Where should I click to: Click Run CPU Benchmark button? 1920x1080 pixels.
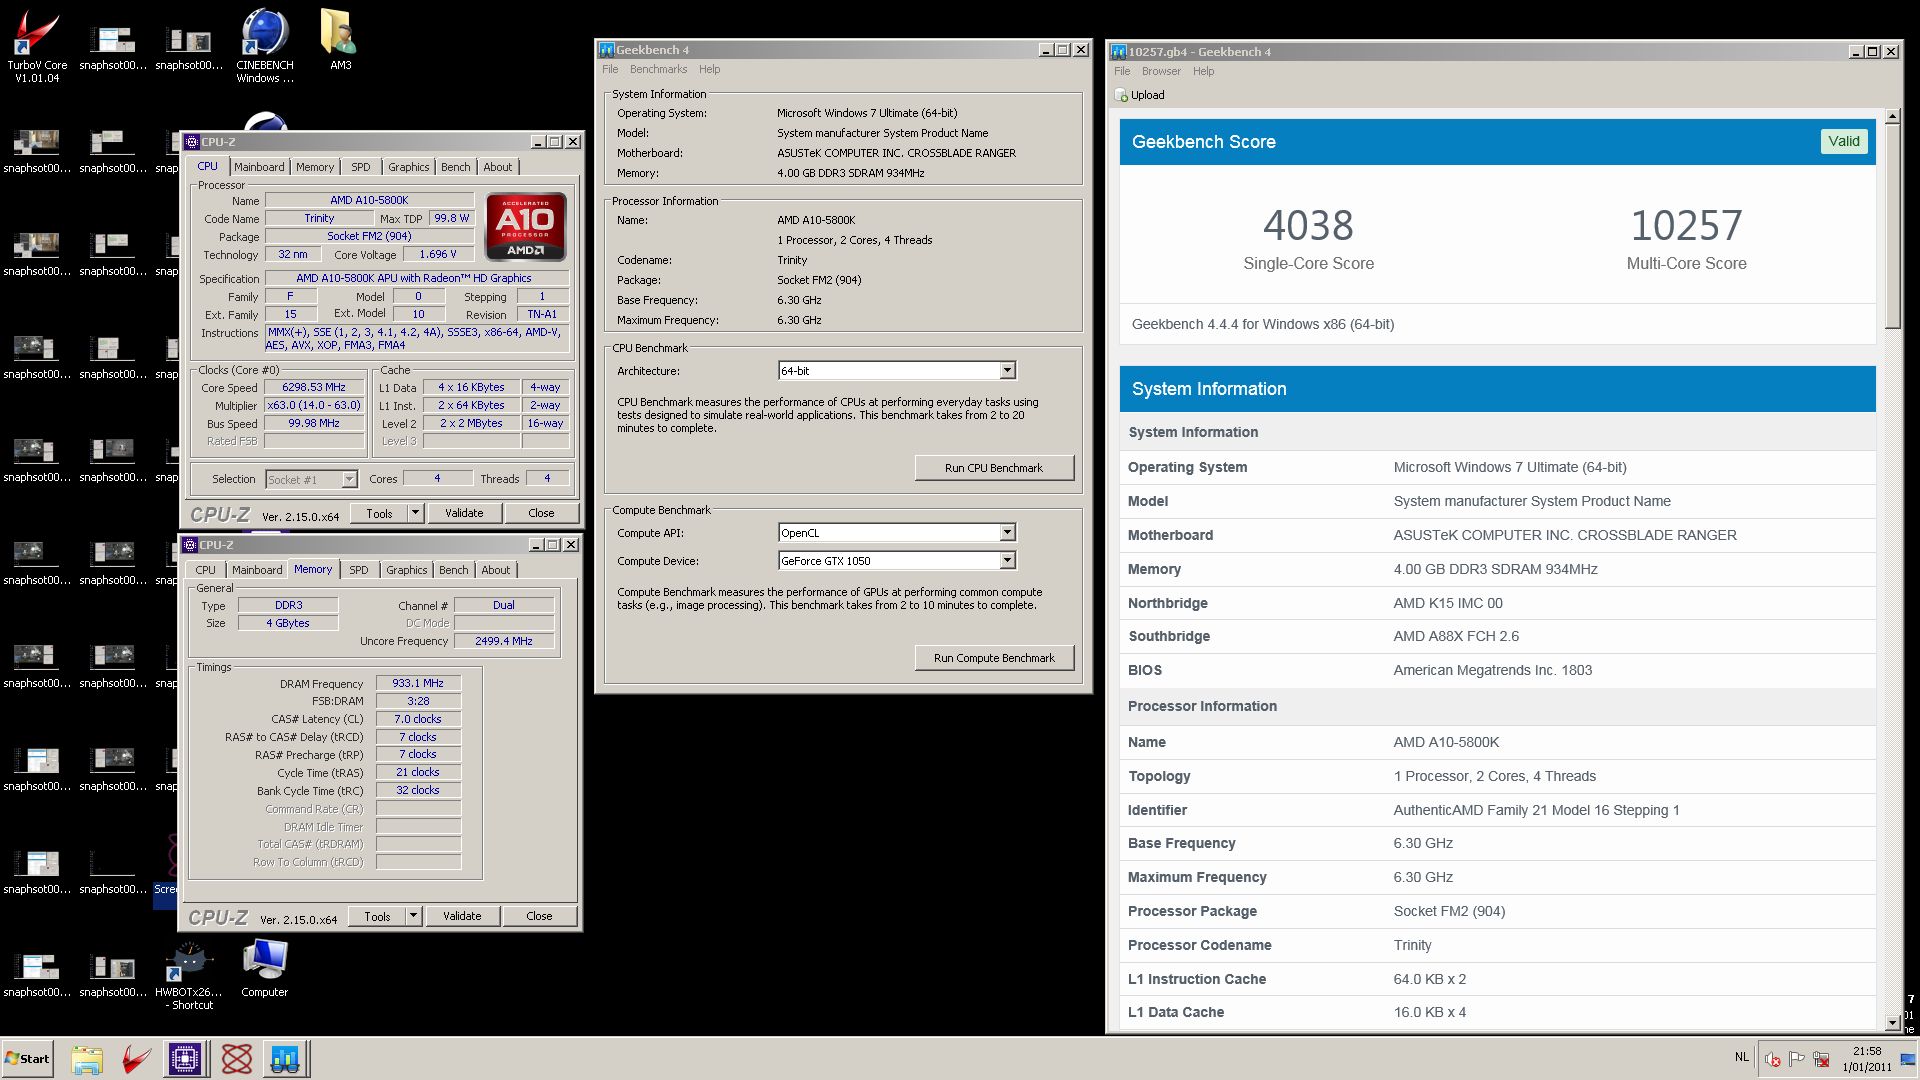pyautogui.click(x=994, y=468)
